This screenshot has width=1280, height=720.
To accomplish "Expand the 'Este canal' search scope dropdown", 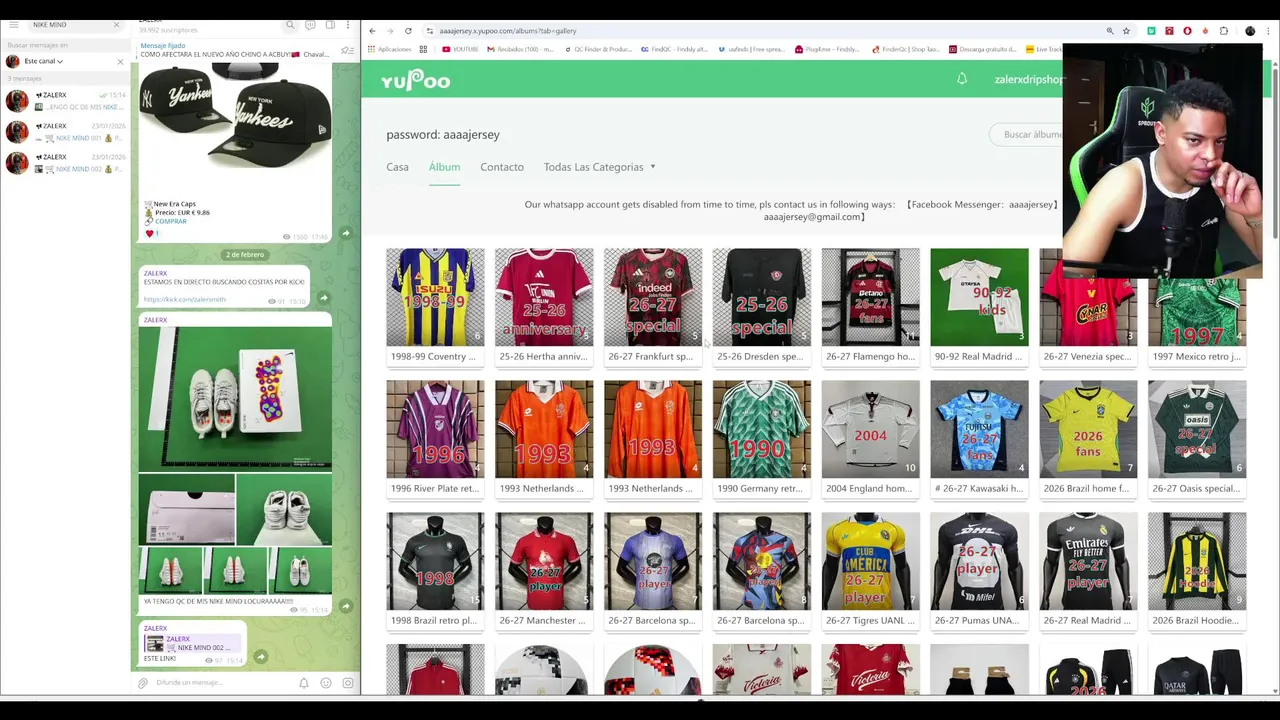I will pyautogui.click(x=43, y=61).
